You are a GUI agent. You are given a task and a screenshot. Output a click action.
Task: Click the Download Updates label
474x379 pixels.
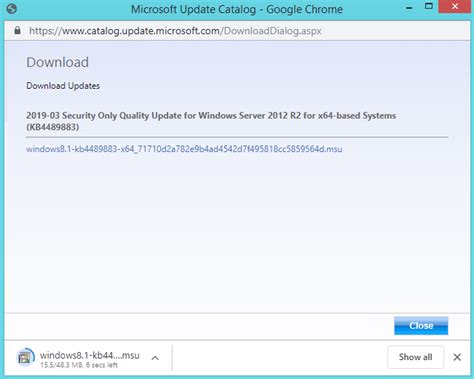(63, 86)
